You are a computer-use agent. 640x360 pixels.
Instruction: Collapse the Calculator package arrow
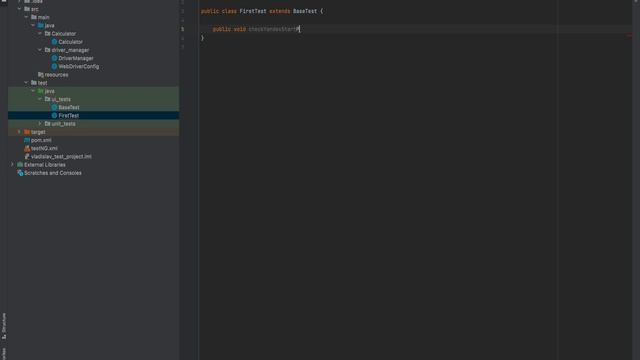(x=40, y=33)
